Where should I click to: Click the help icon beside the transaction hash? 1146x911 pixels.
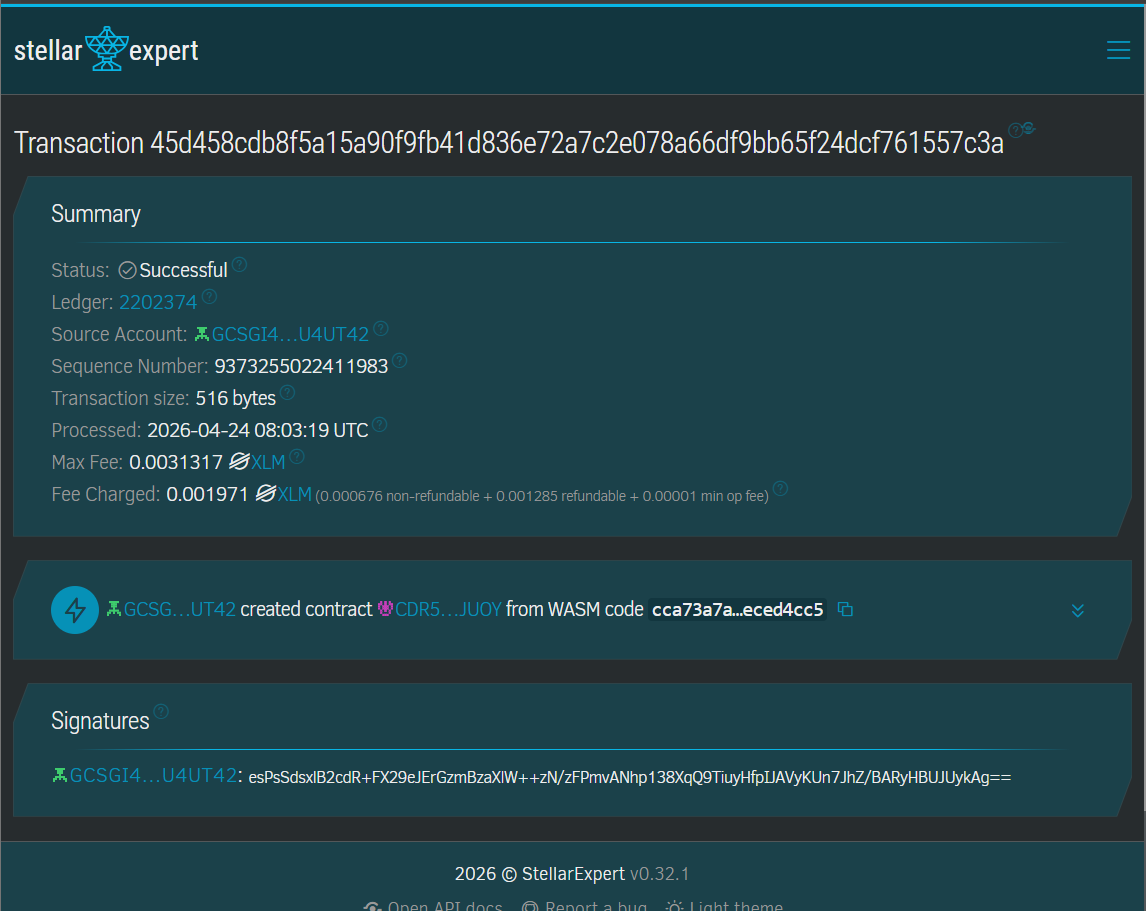coord(1015,130)
